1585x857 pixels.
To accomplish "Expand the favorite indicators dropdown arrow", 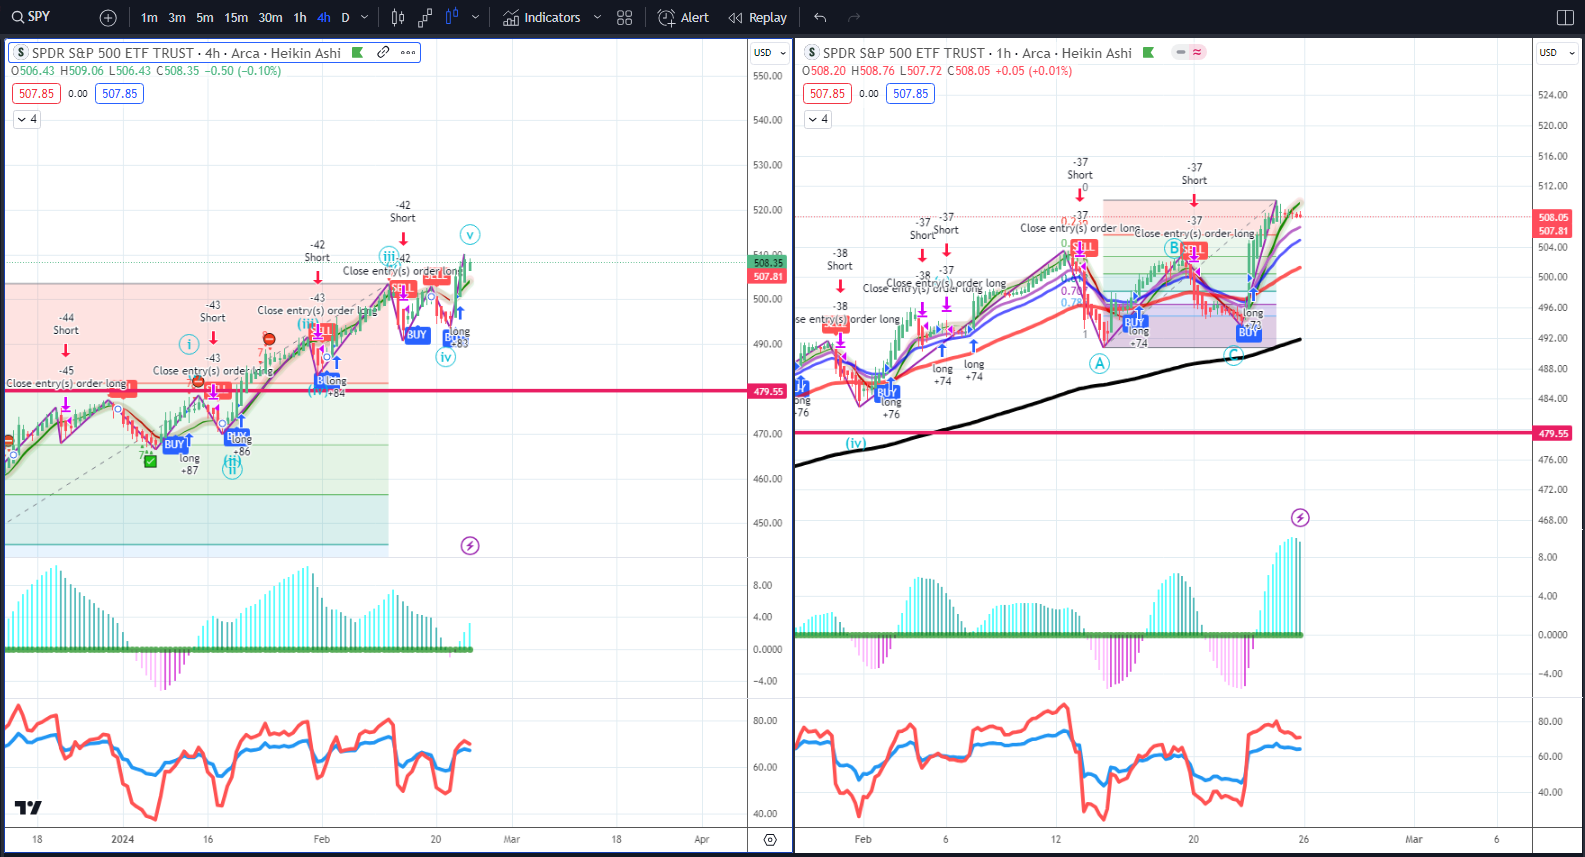I will coord(597,18).
